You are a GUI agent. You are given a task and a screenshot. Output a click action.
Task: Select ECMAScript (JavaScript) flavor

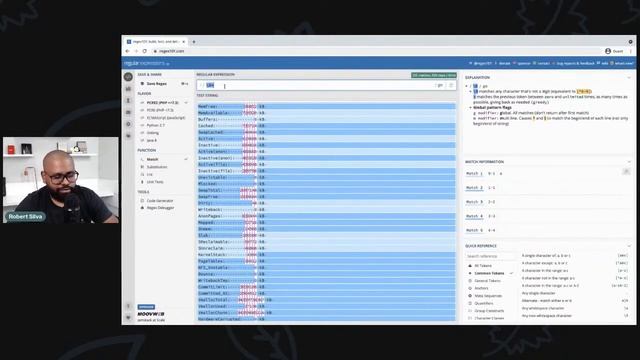165,118
